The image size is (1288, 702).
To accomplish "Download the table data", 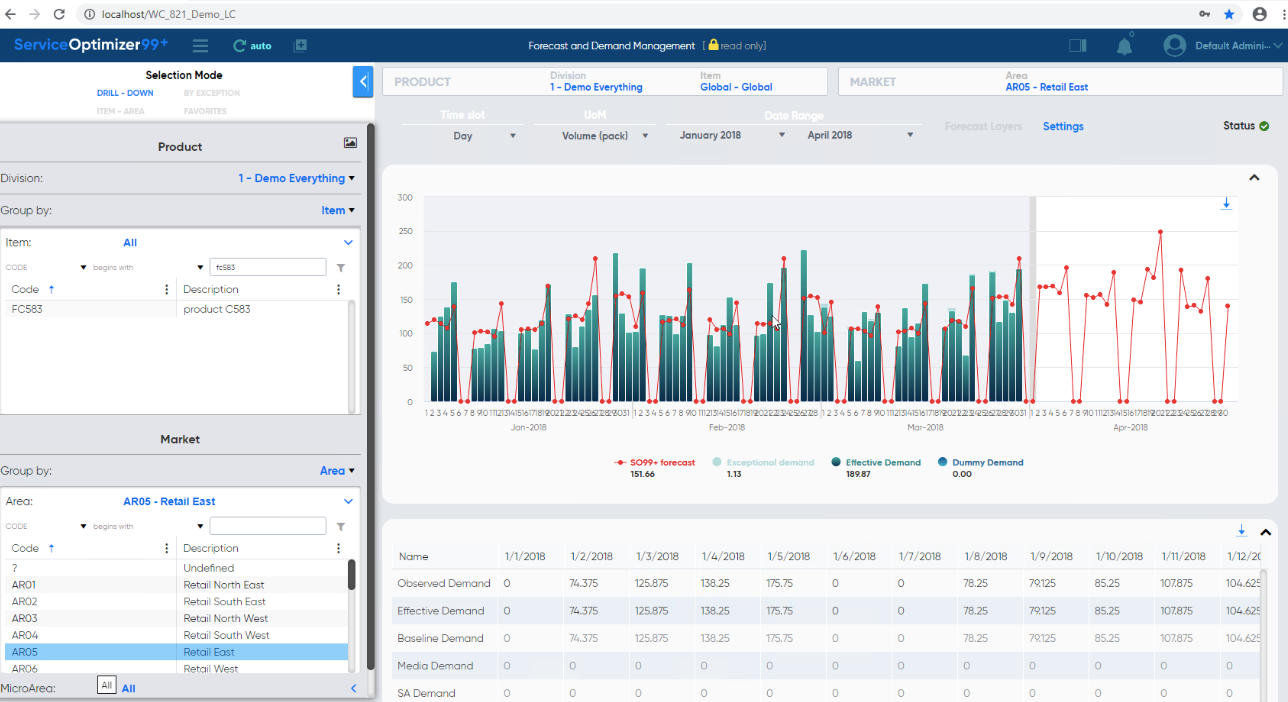I will (x=1242, y=531).
